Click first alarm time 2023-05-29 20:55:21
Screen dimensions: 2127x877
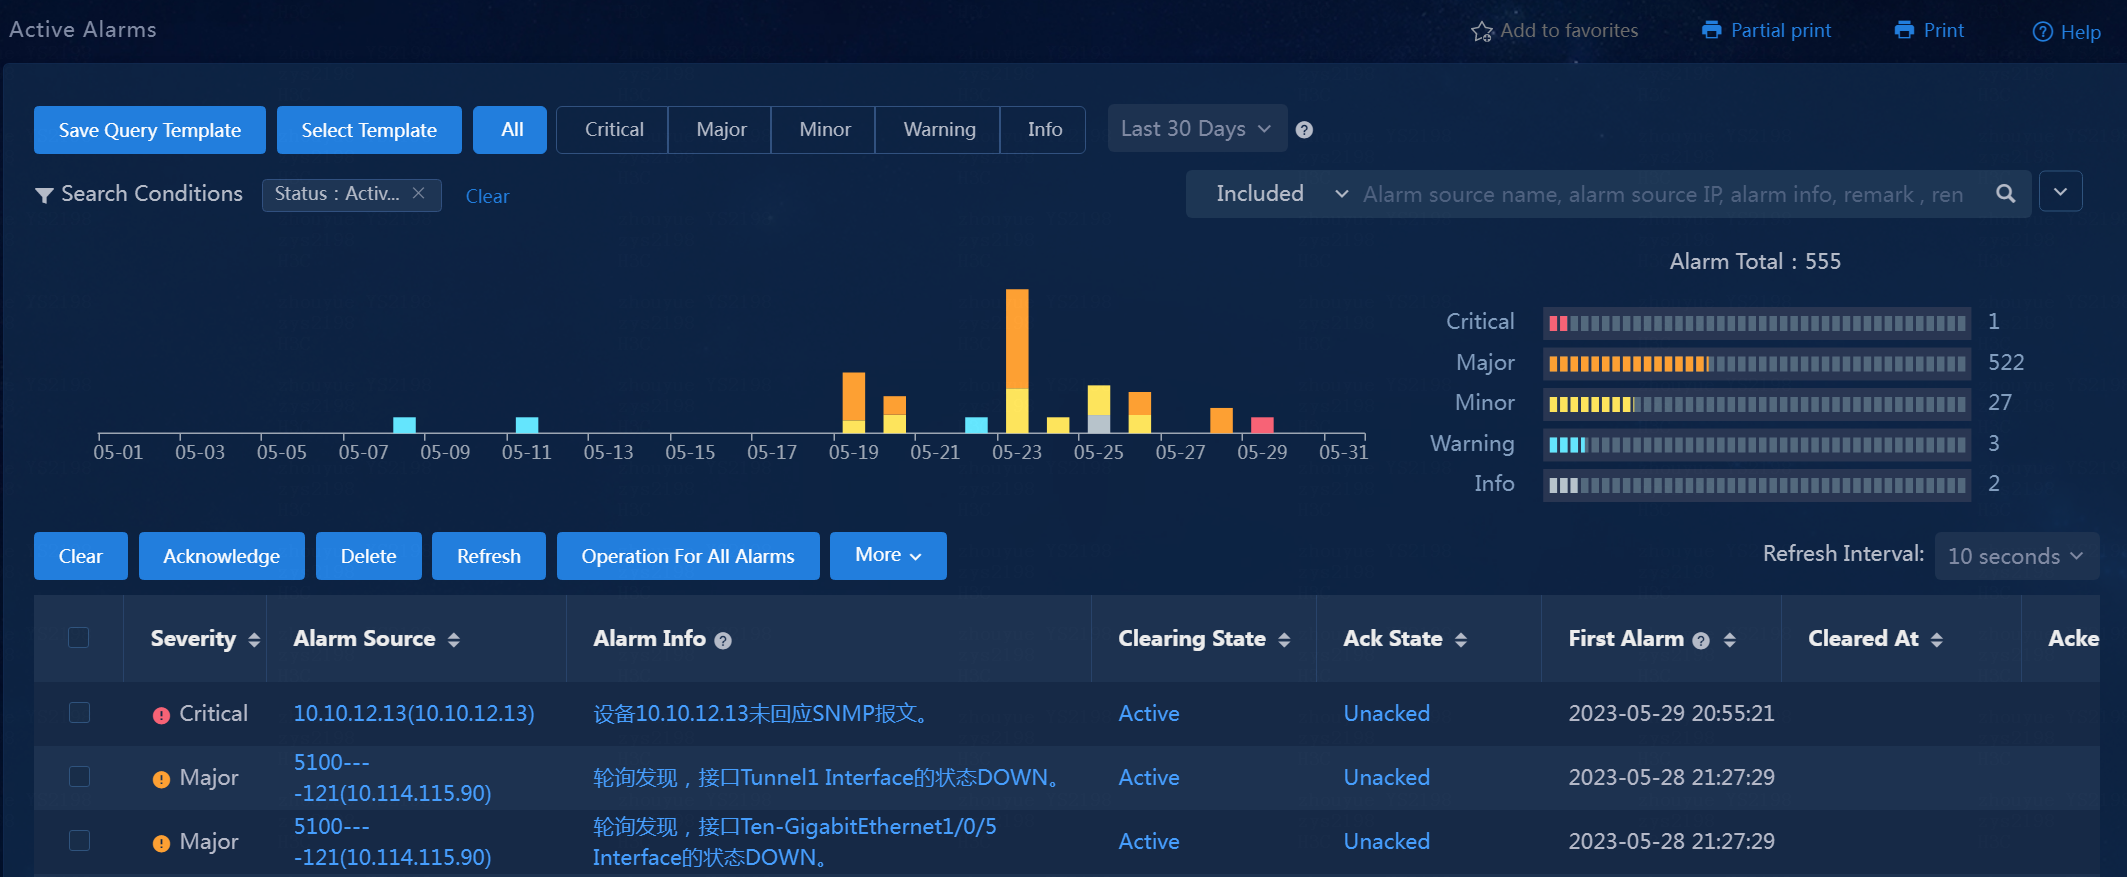(1671, 713)
